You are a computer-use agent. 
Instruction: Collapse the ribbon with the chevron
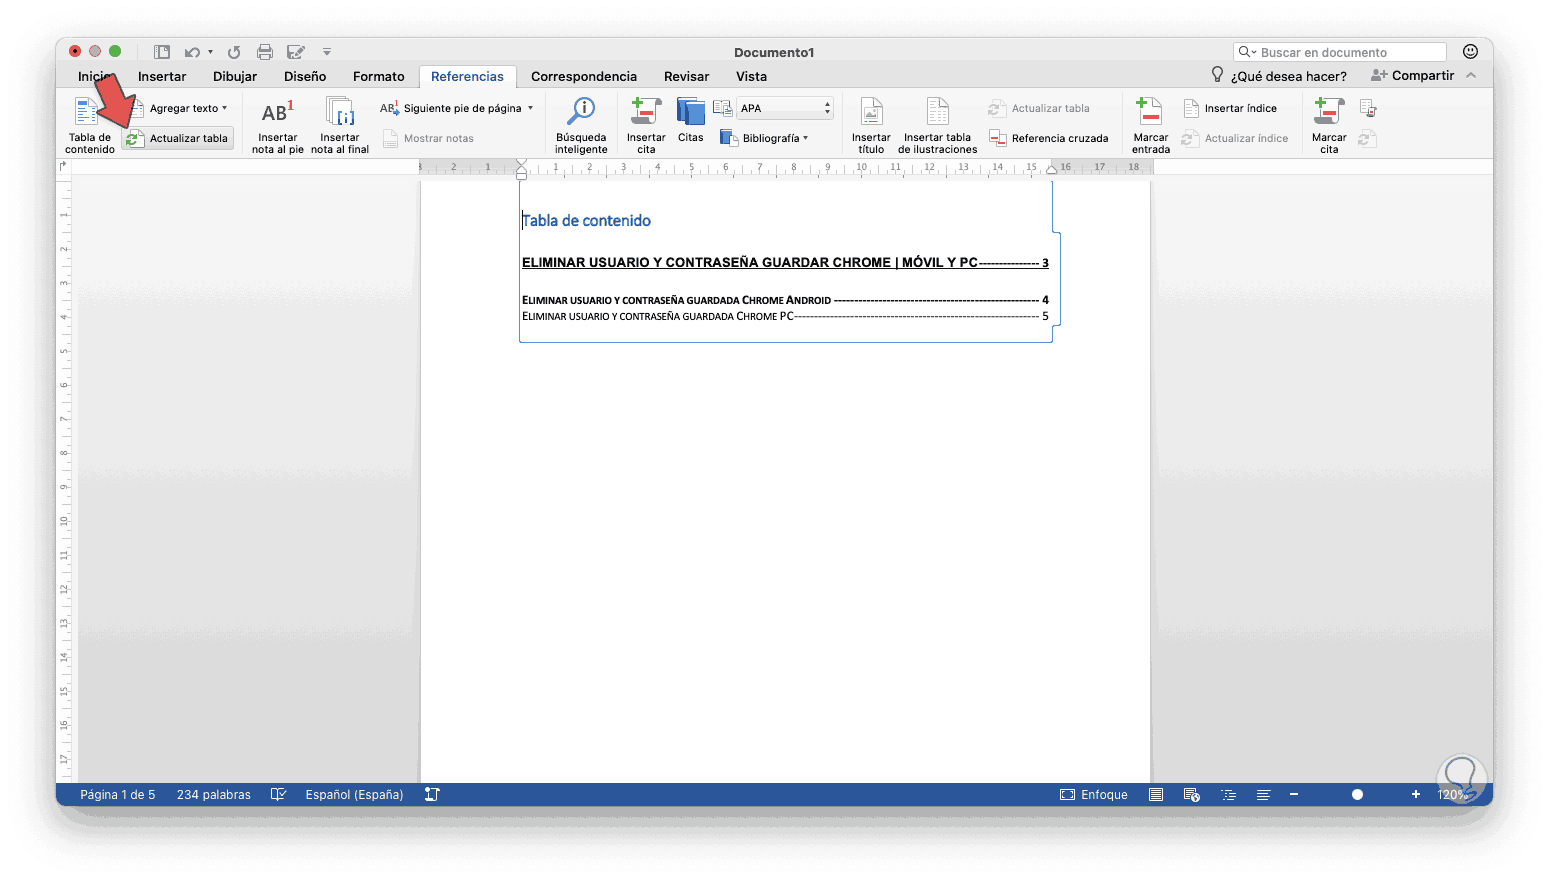click(x=1471, y=76)
